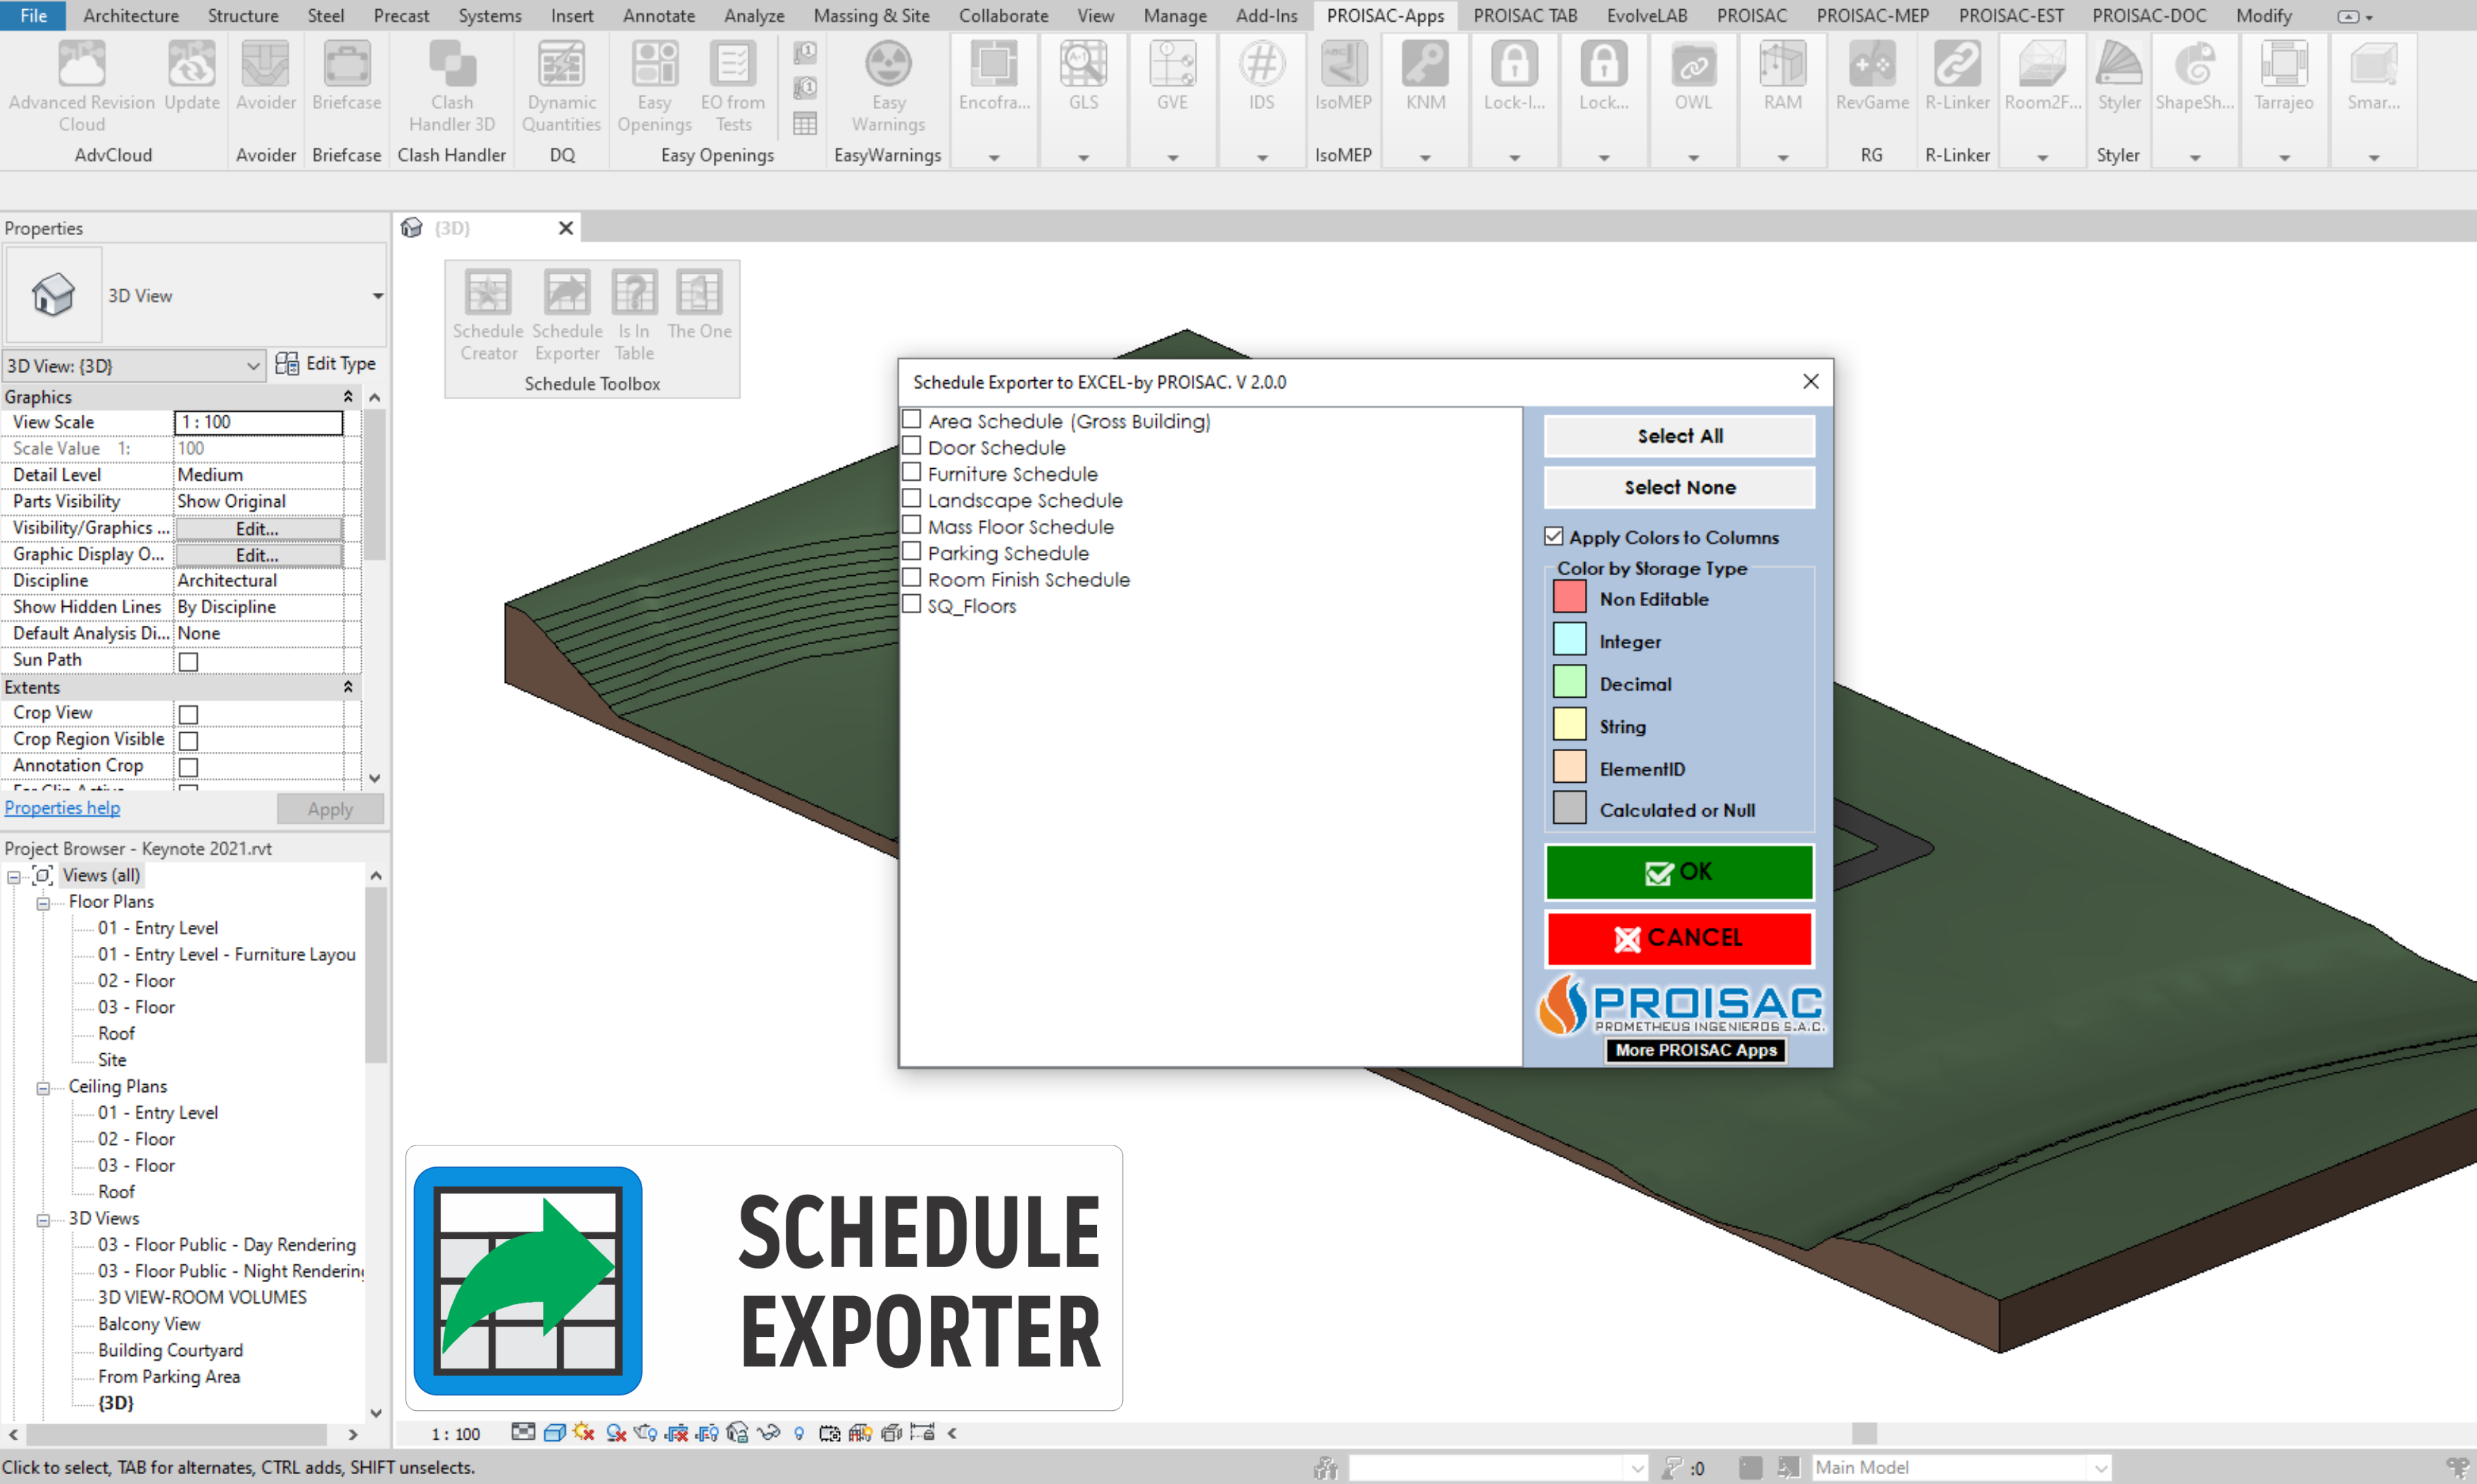Click the Non Editable red color swatch
The image size is (2477, 1484).
[1569, 598]
